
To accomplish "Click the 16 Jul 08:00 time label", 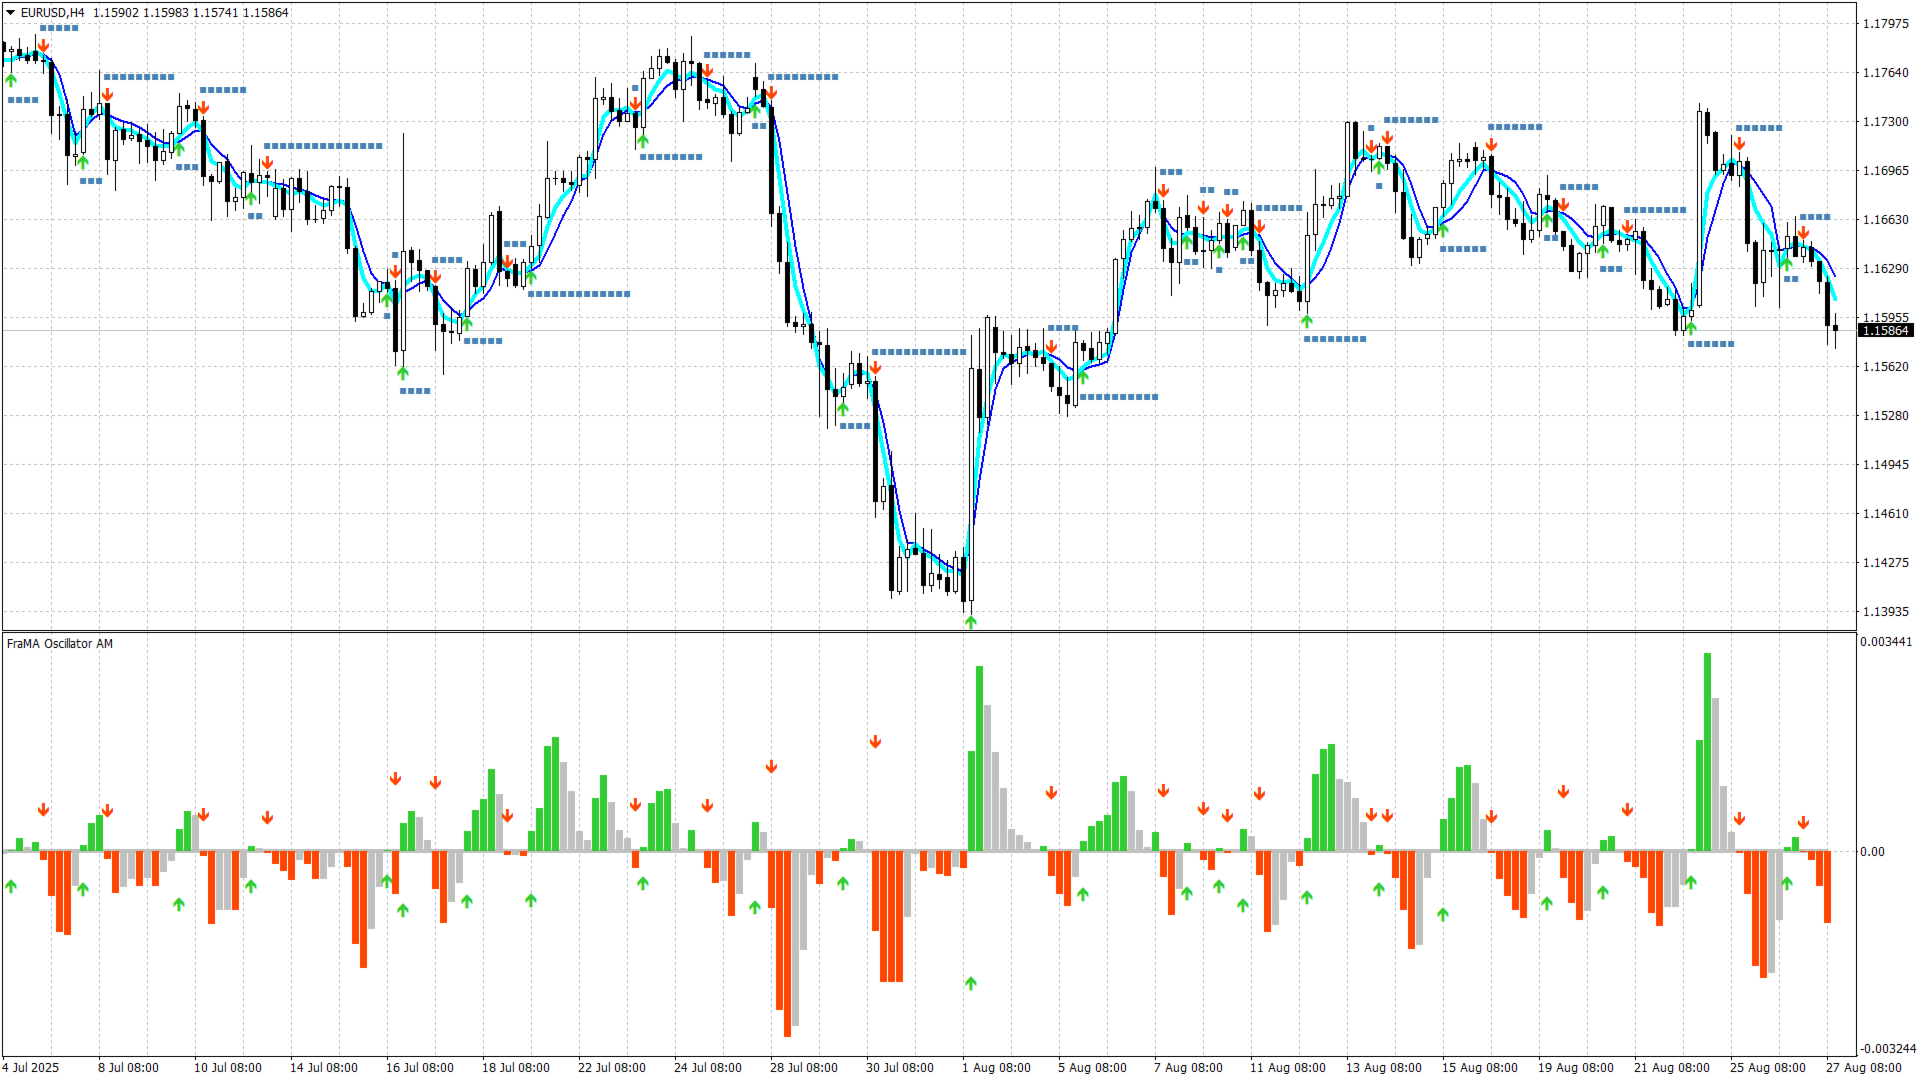I will pos(420,1068).
